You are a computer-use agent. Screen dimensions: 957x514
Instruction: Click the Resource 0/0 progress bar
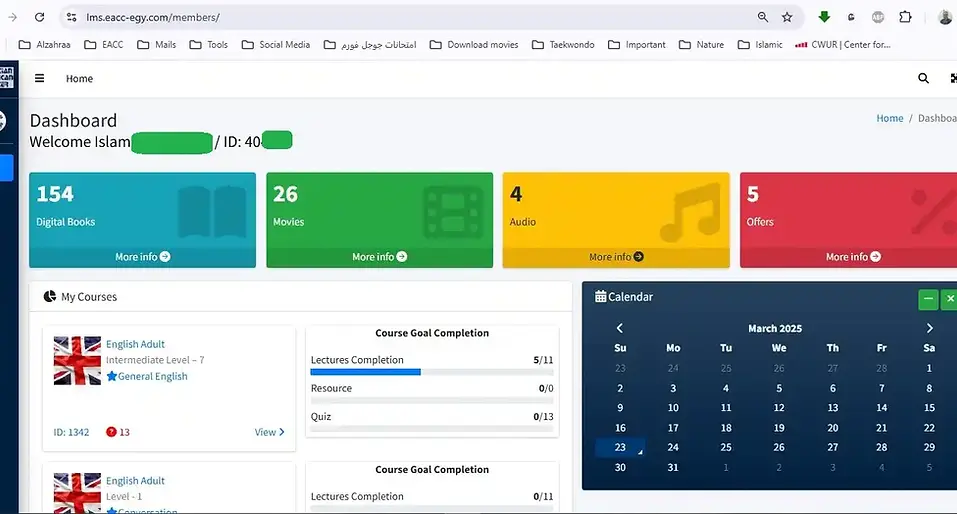(432, 400)
